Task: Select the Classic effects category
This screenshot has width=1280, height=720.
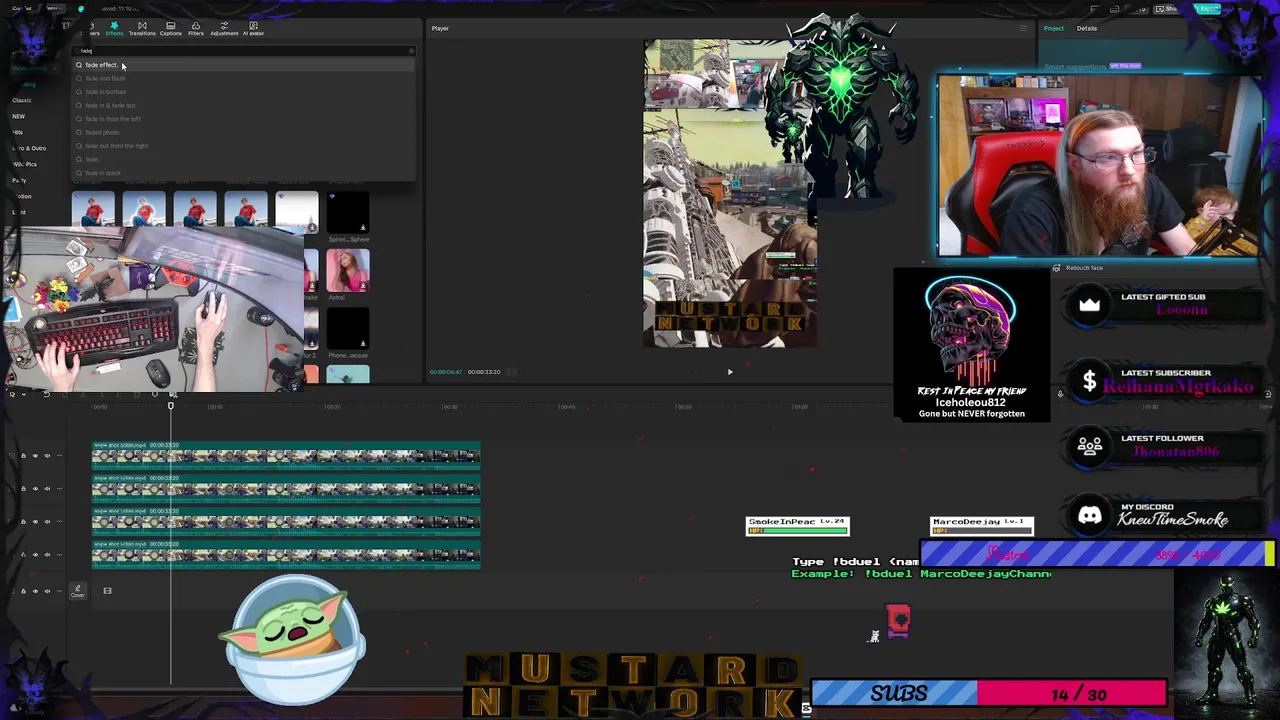Action: click(x=22, y=100)
